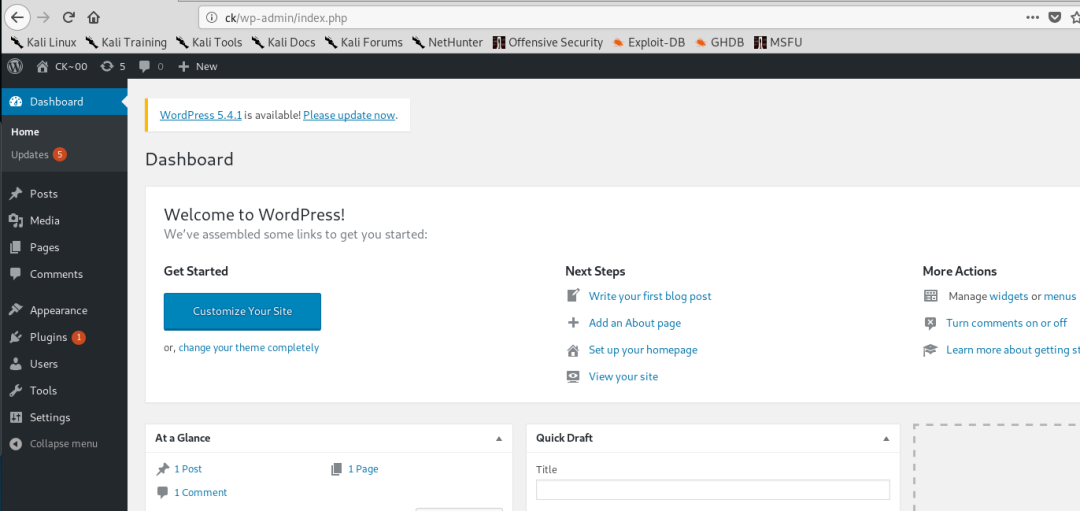Open the site information icon in address bar

[x=212, y=18]
